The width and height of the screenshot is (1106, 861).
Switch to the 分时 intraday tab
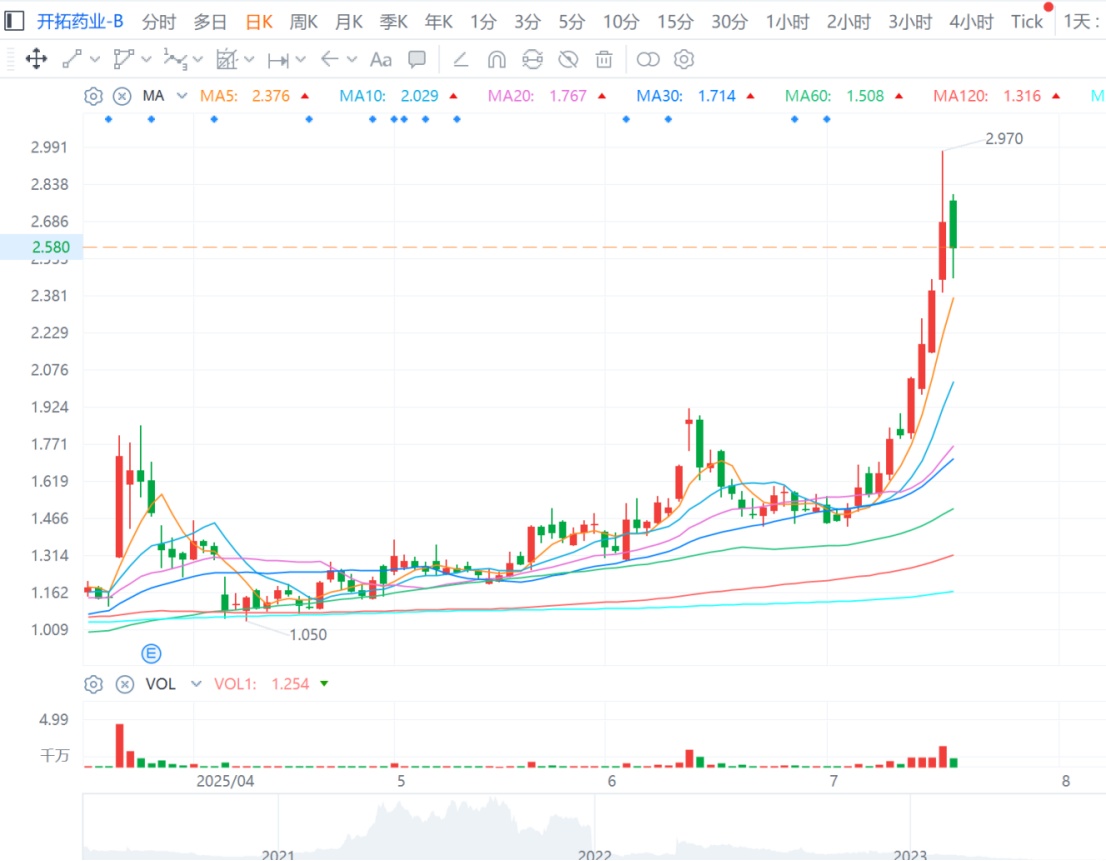pyautogui.click(x=159, y=21)
